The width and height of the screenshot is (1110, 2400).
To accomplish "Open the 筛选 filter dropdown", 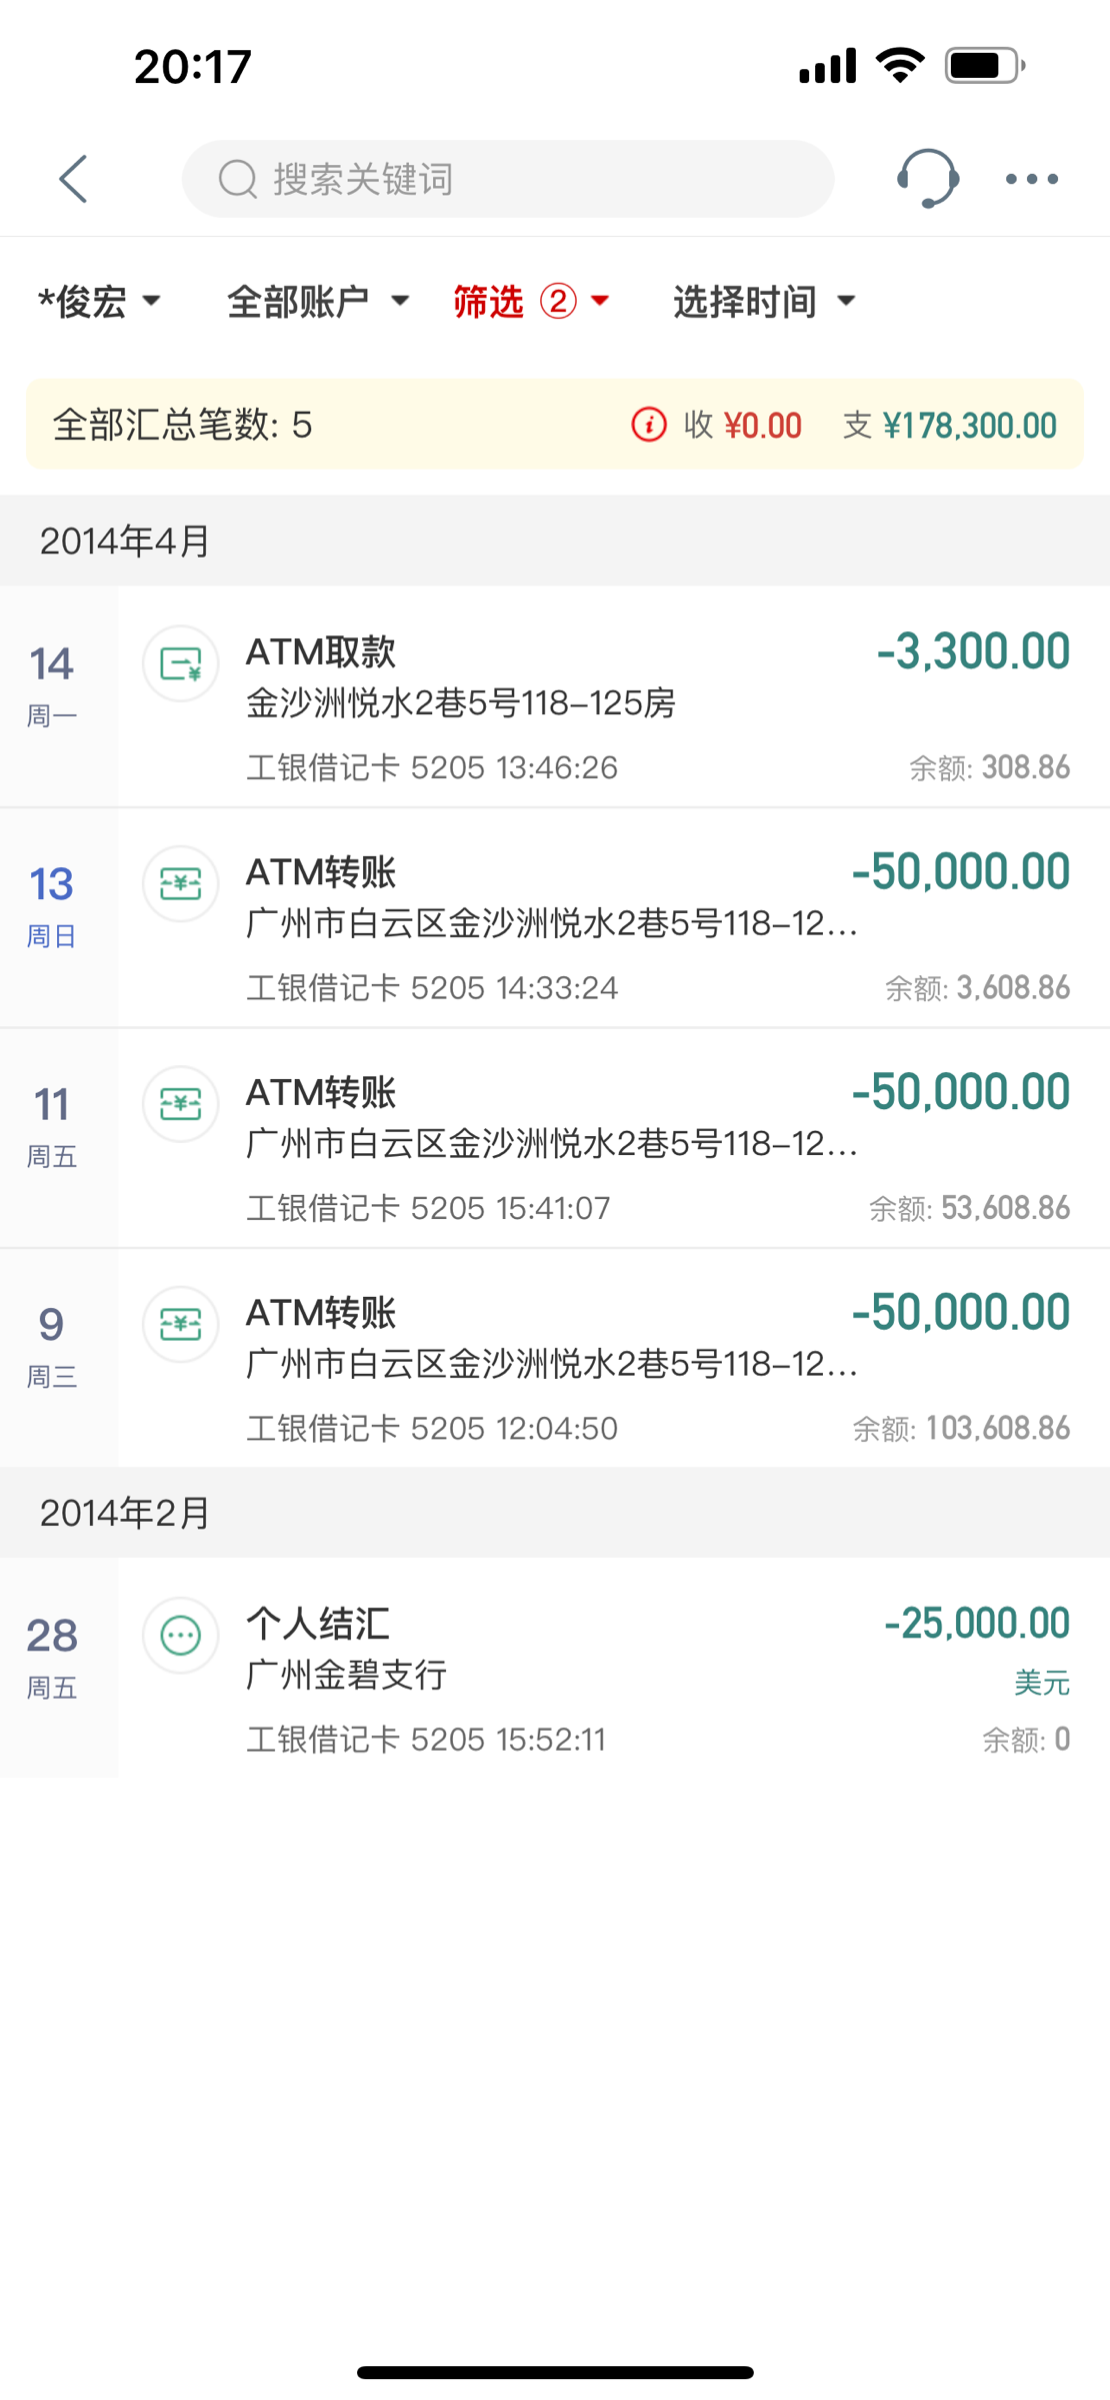I will point(530,301).
